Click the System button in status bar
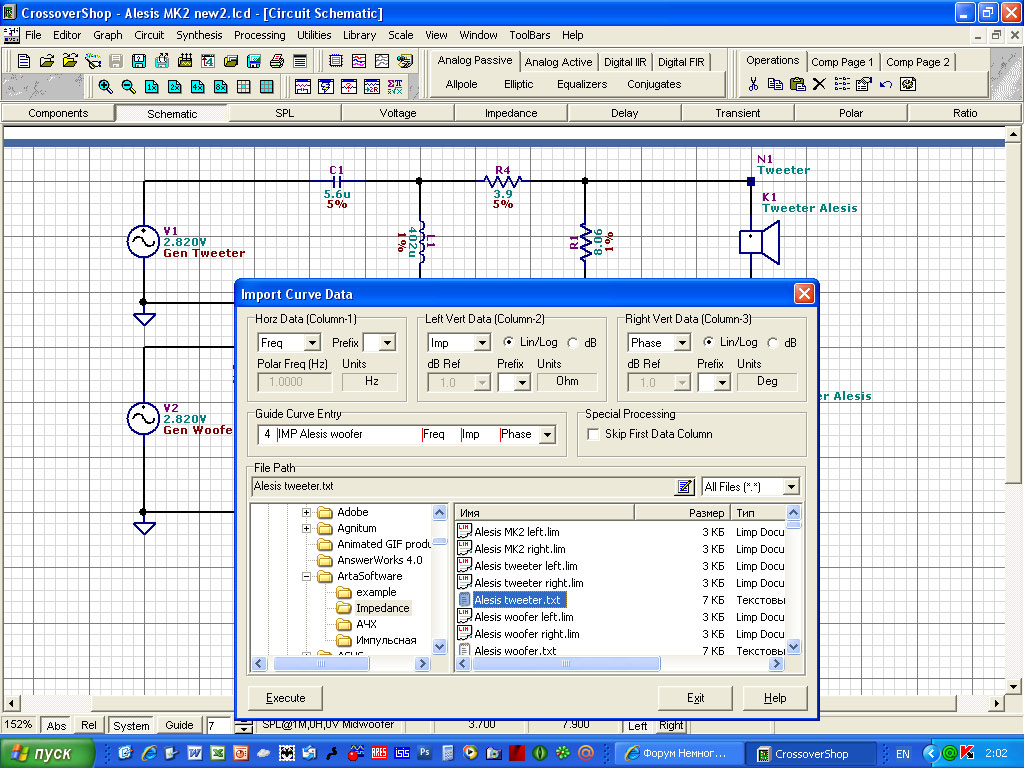The width and height of the screenshot is (1024, 768). click(x=131, y=726)
